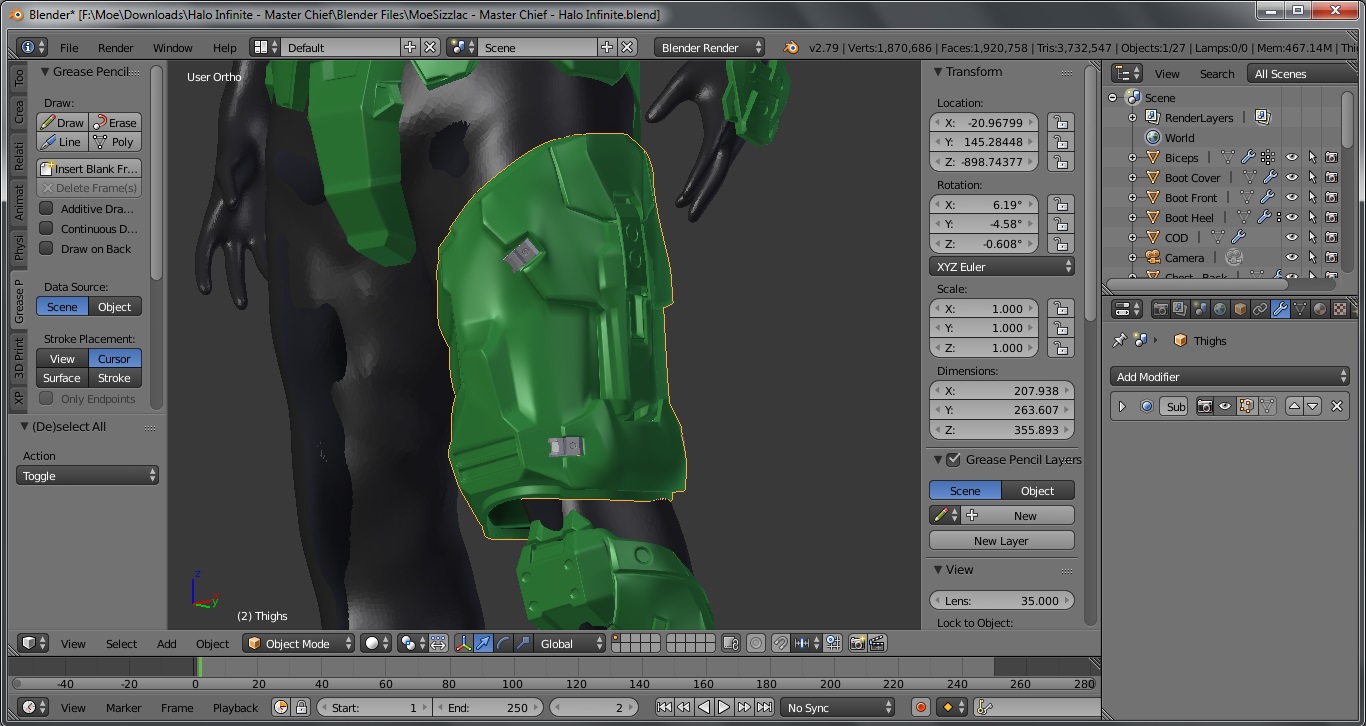The height and width of the screenshot is (726, 1366).
Task: Click Insert Blank Frame button
Action: [89, 169]
